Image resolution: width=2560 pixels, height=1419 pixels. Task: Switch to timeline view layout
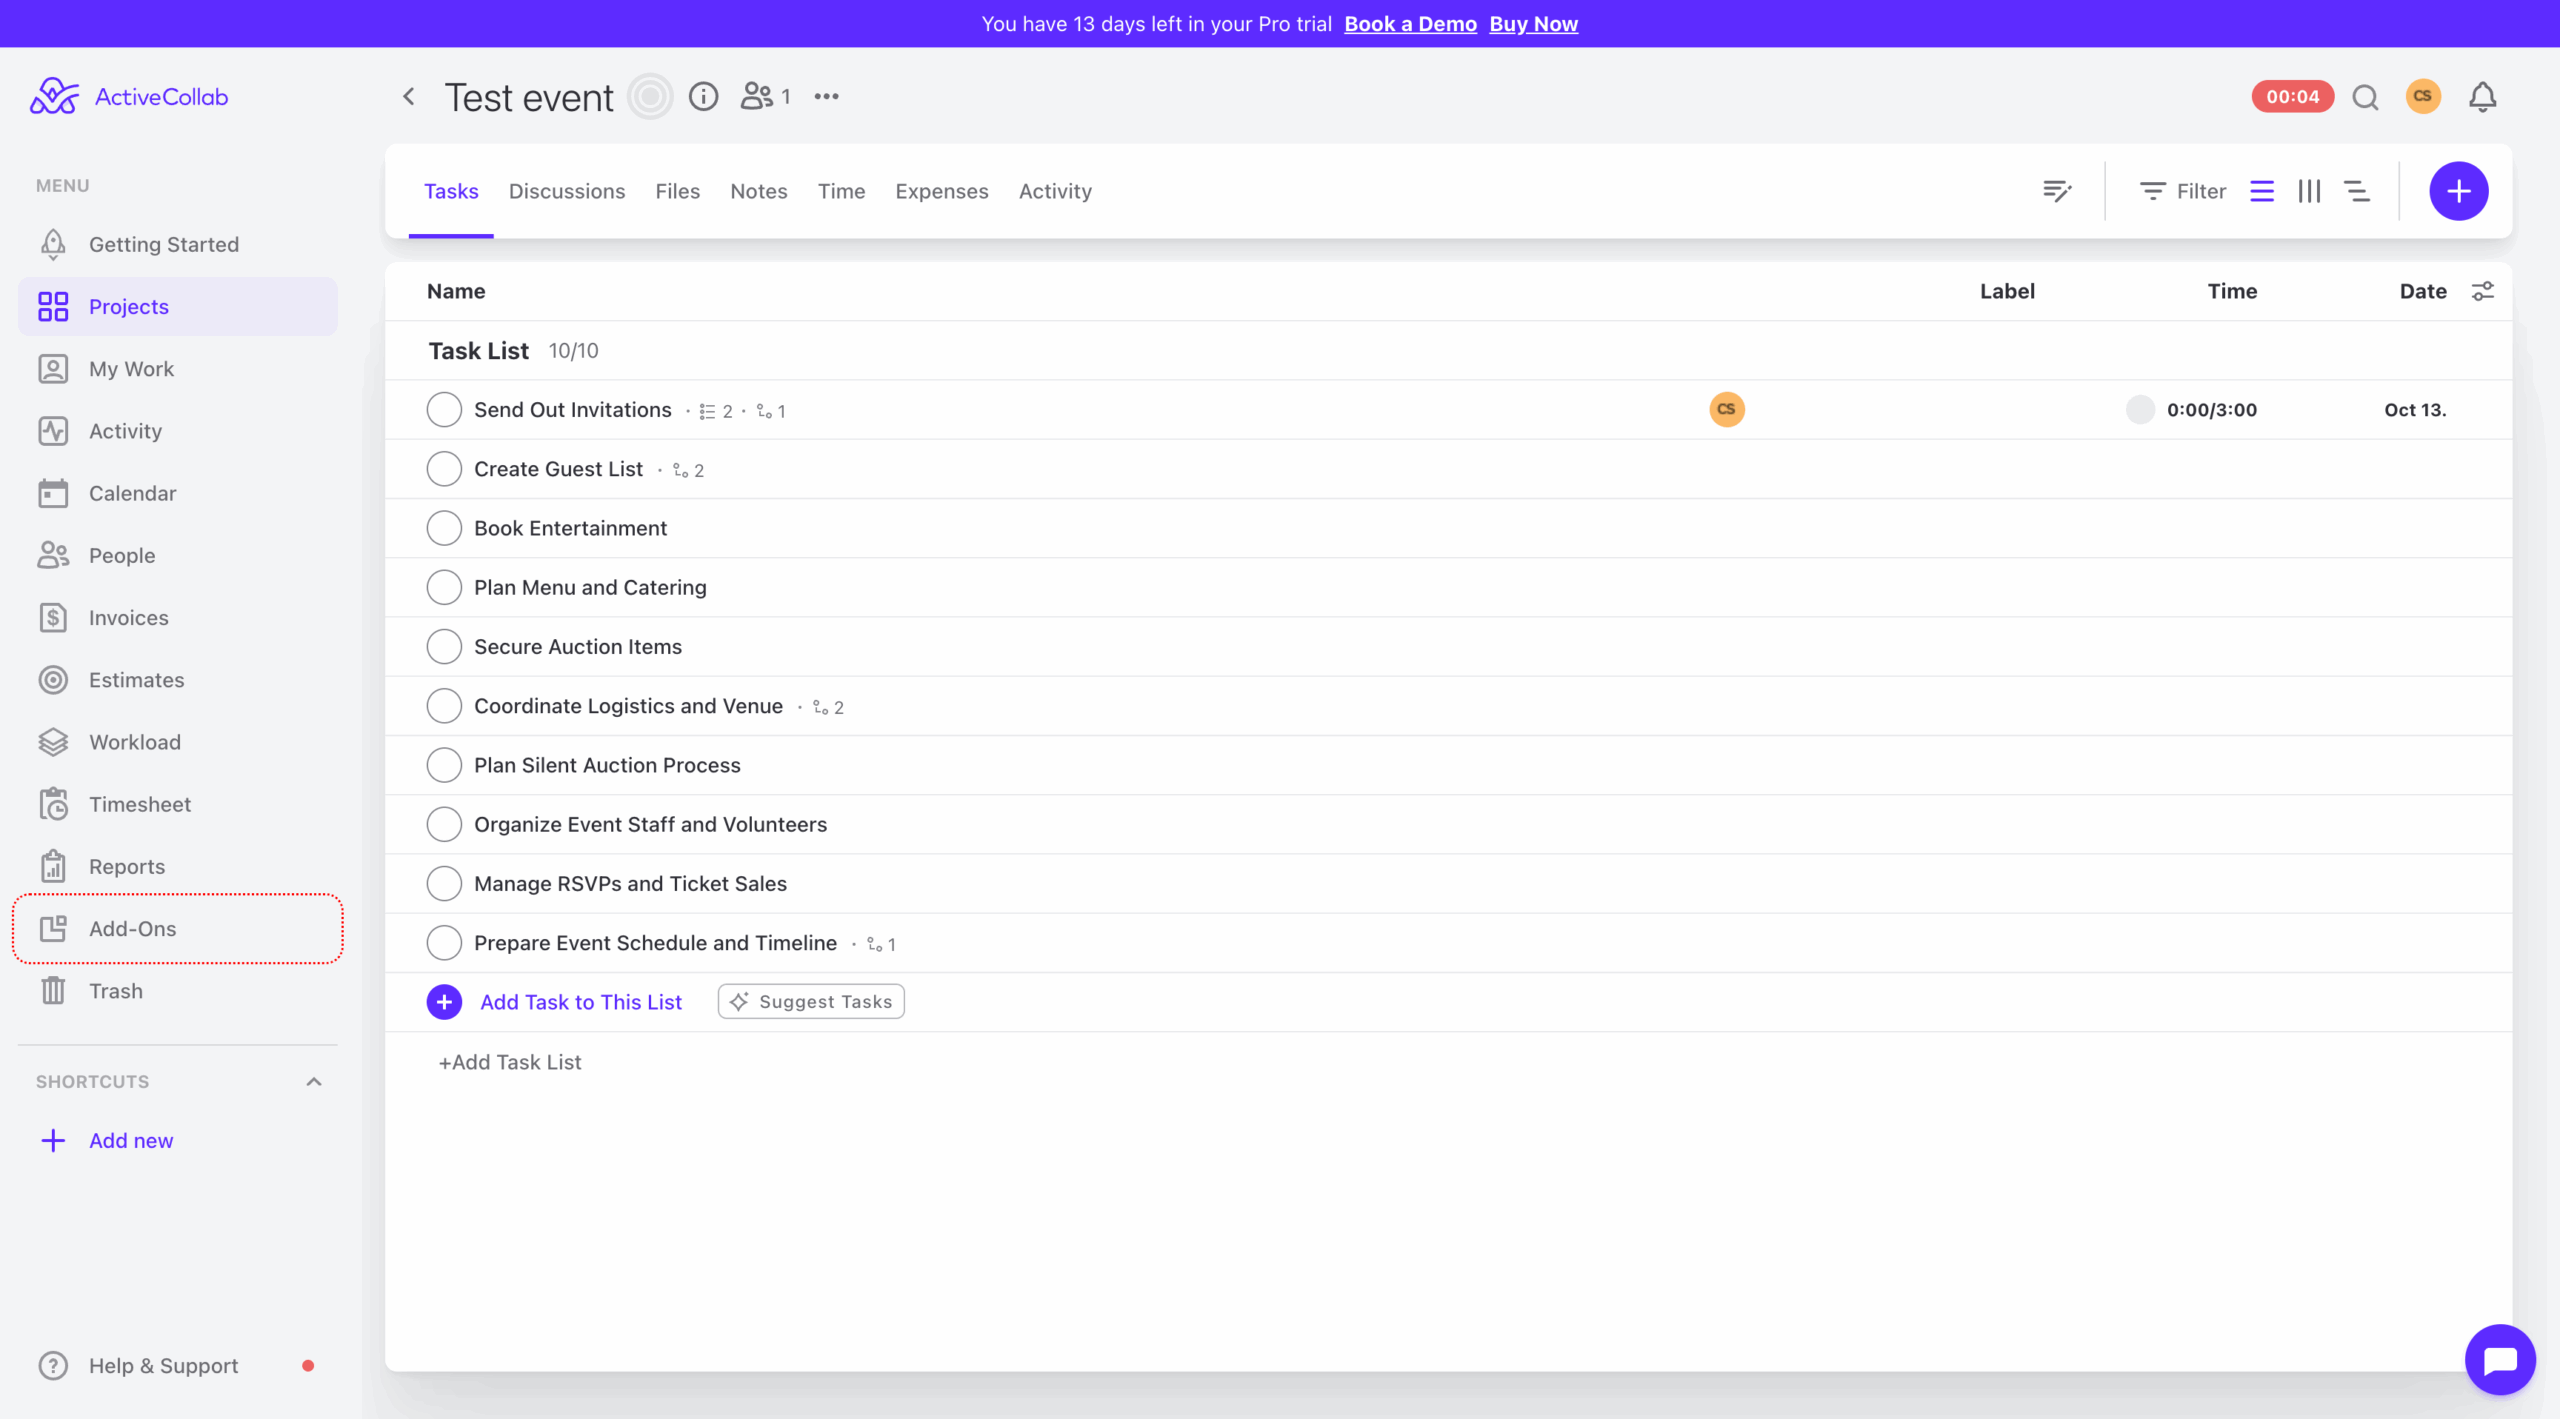(2359, 190)
